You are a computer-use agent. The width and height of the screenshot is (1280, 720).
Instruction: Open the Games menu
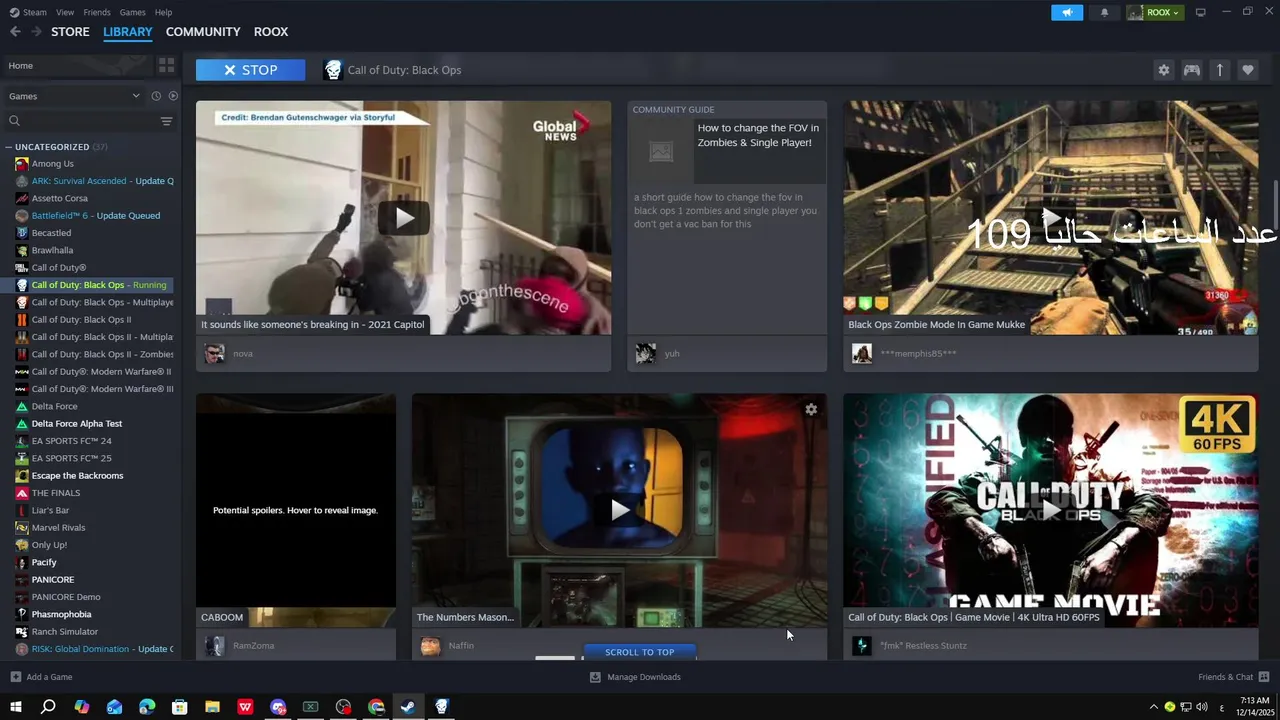132,12
